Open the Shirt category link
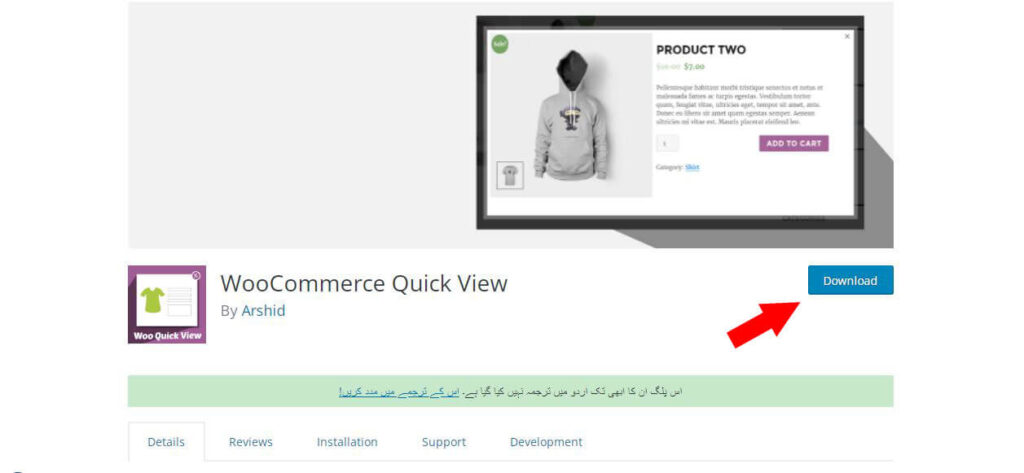Image resolution: width=1024 pixels, height=473 pixels. pyautogui.click(x=692, y=167)
